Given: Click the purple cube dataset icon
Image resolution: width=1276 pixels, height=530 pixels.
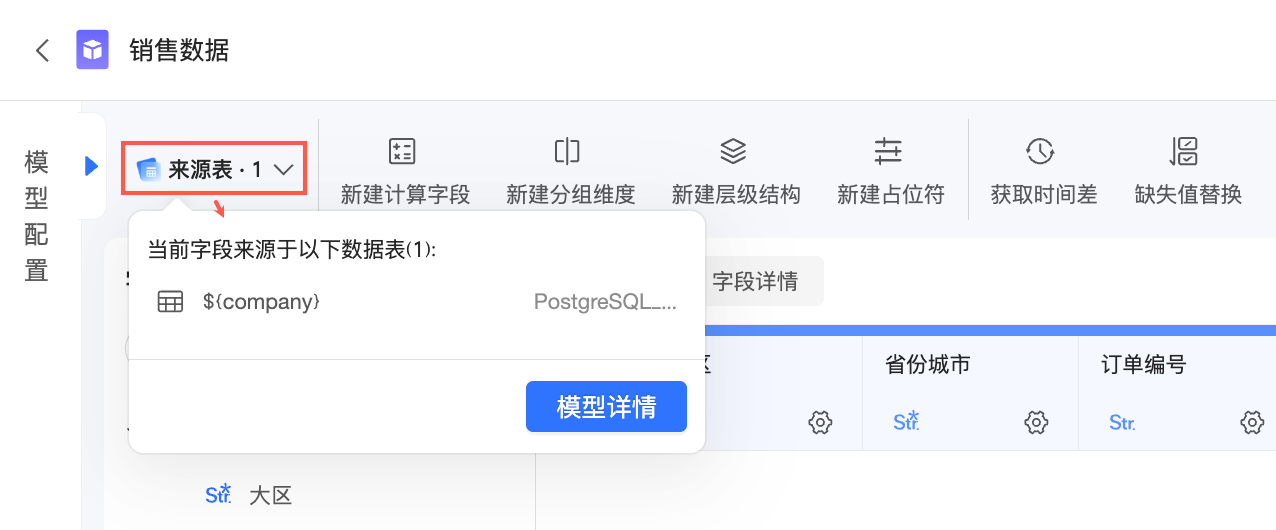Looking at the screenshot, I should point(93,50).
